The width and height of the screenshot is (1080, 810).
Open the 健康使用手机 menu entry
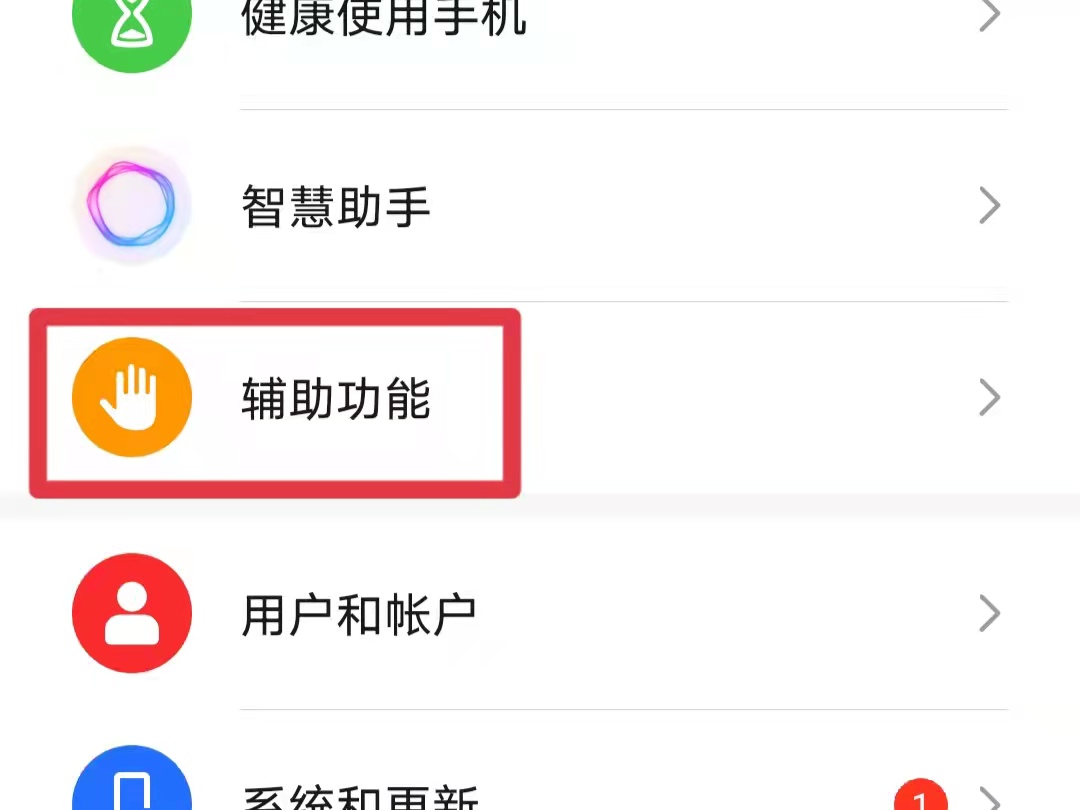point(384,17)
